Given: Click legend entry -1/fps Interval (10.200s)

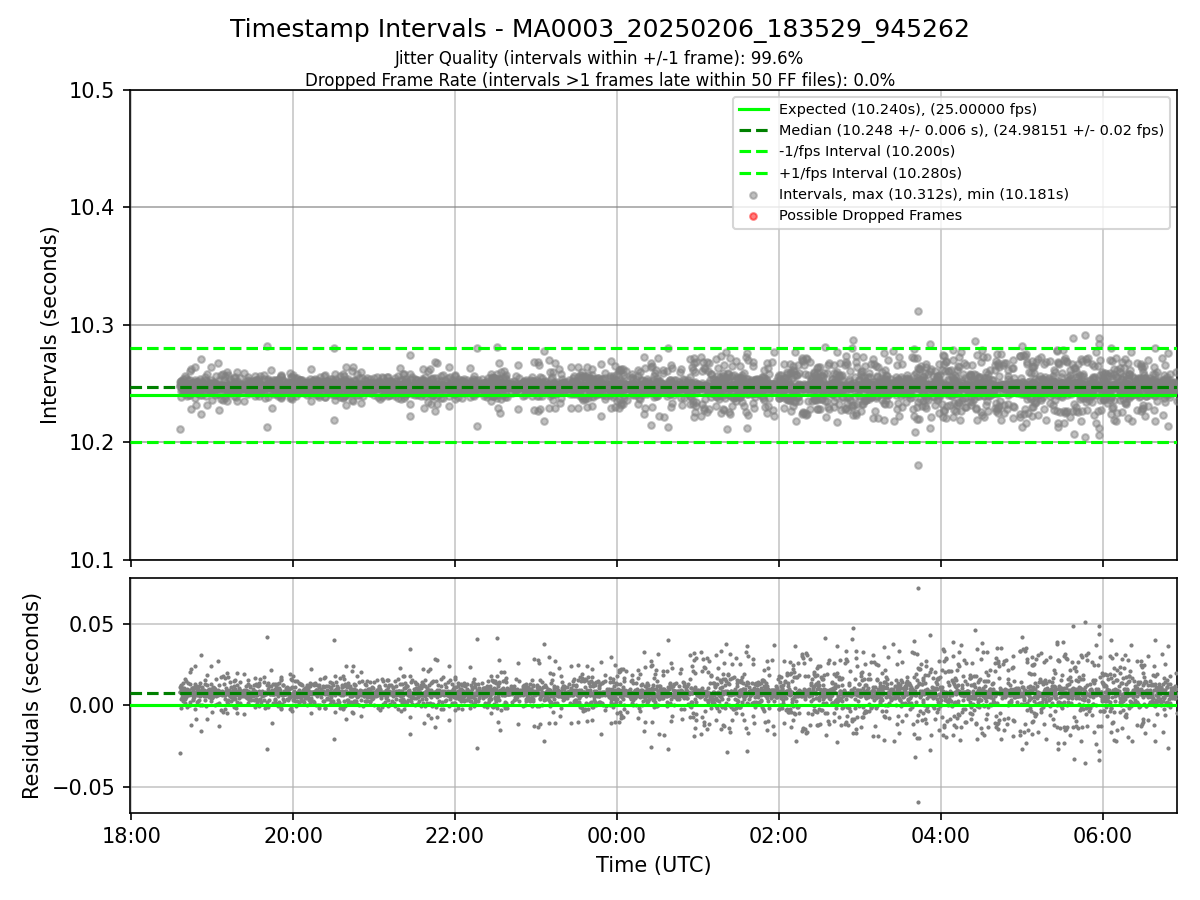Looking at the screenshot, I should coord(867,151).
